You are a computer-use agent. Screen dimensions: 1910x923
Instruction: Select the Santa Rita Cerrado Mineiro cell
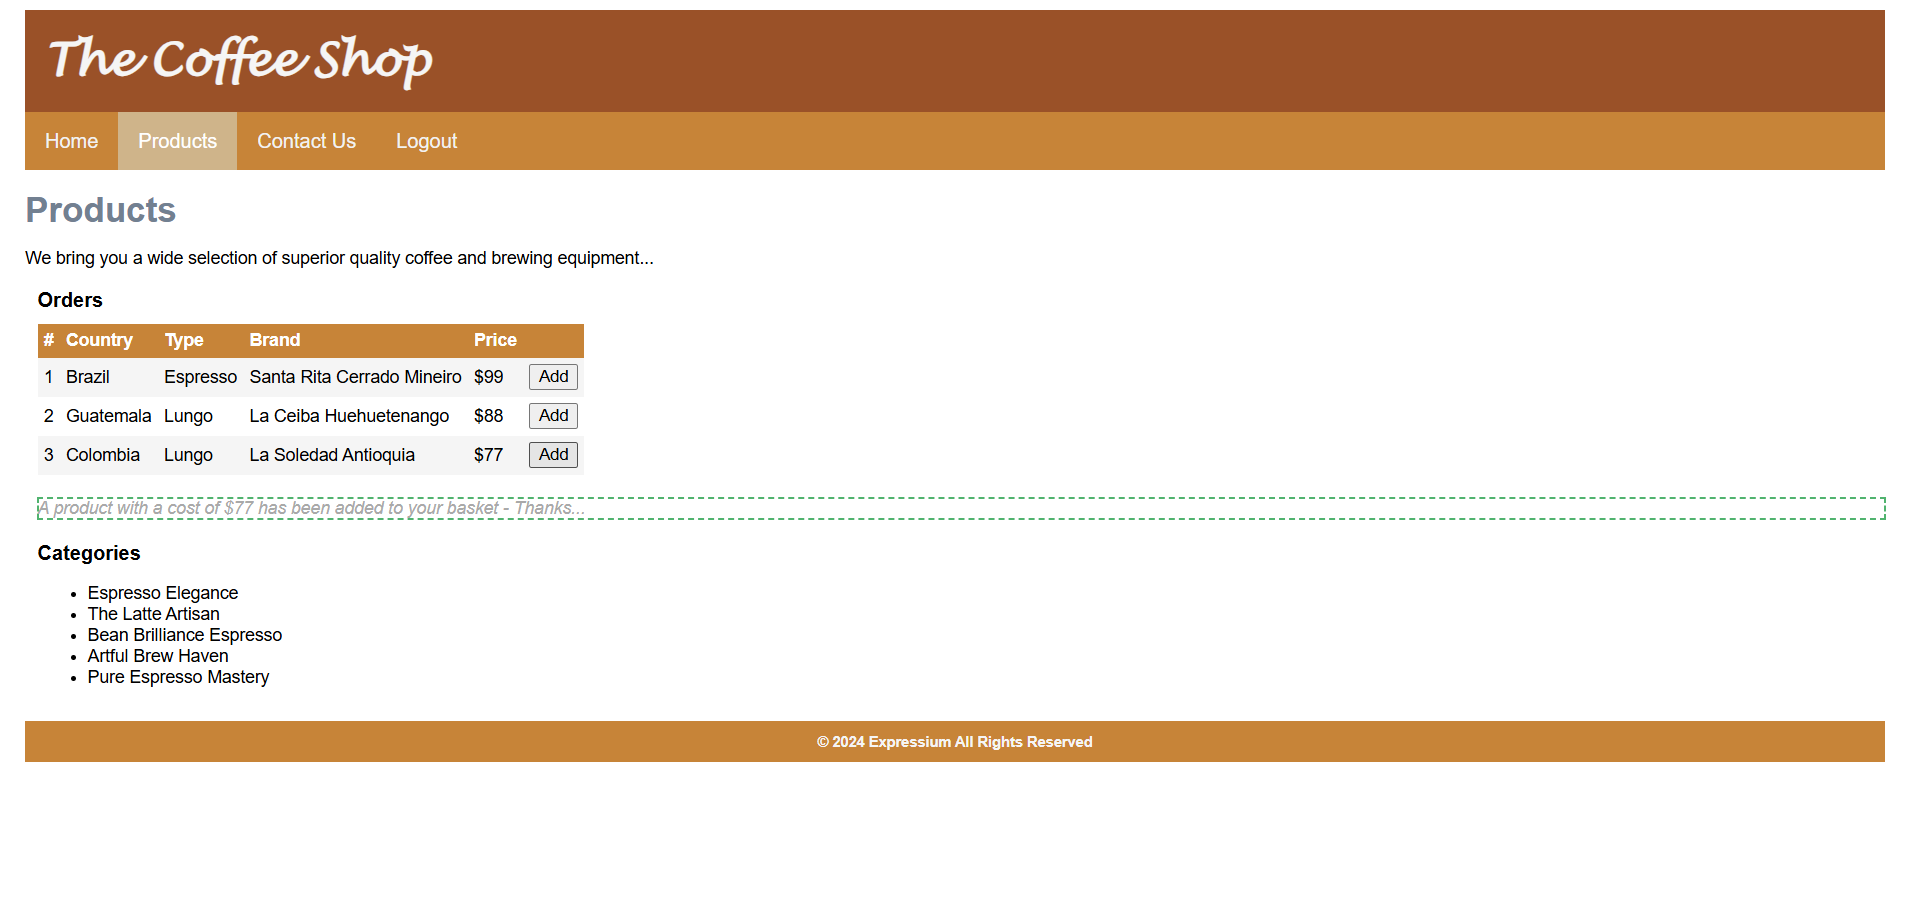point(355,377)
